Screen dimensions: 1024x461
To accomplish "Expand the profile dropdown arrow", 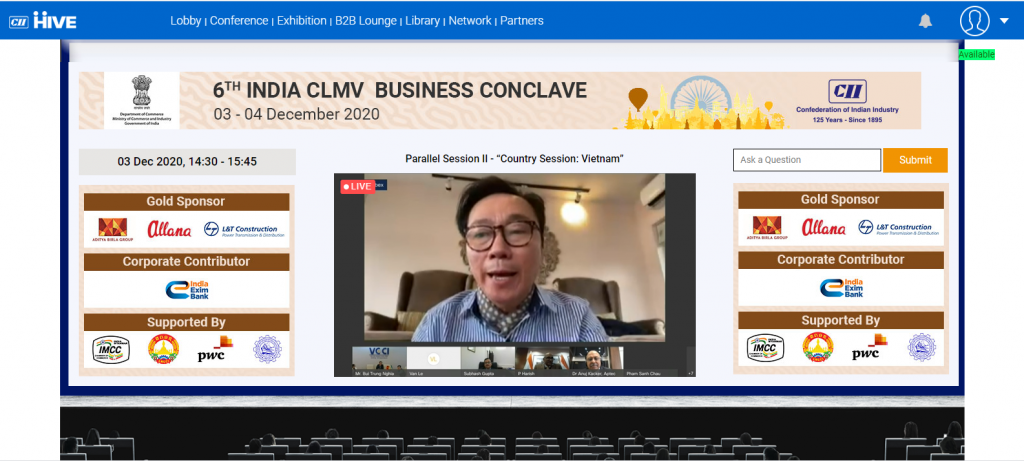I will pyautogui.click(x=1004, y=21).
